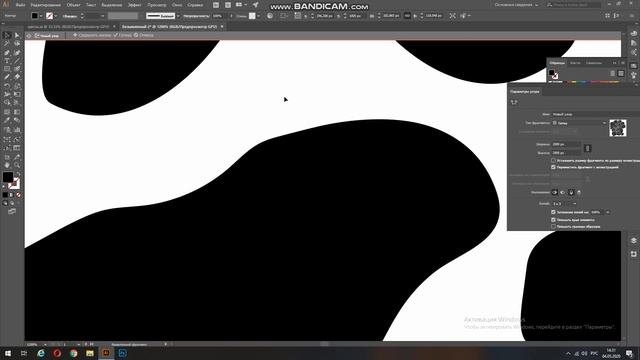
Task: Set overlap to Bottom in Front
Action: pos(579,192)
